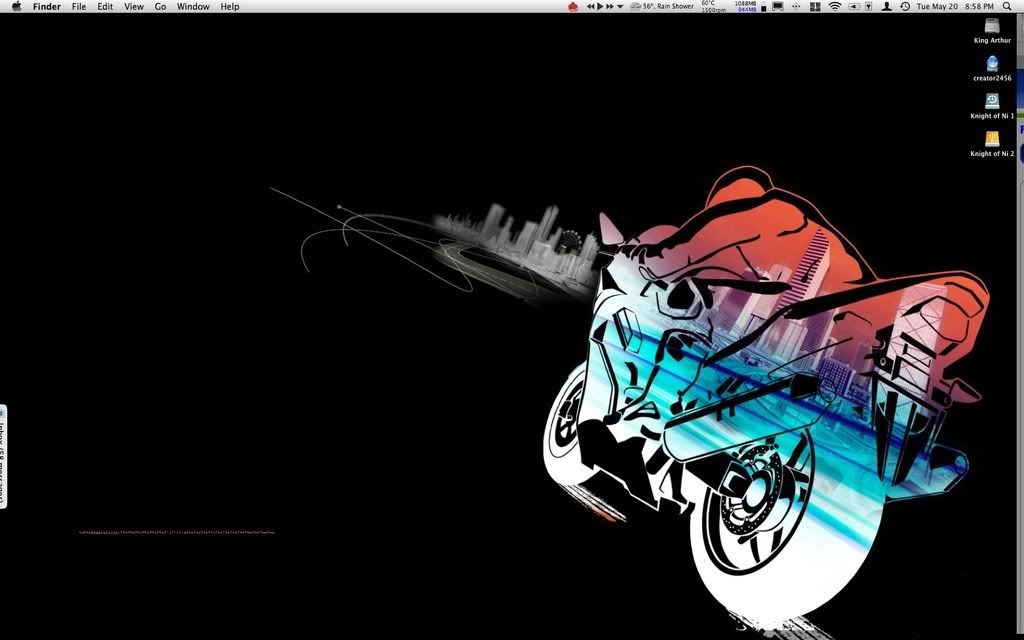1024x640 pixels.
Task: Open Spotlight search from the menu bar
Action: 1007,6
